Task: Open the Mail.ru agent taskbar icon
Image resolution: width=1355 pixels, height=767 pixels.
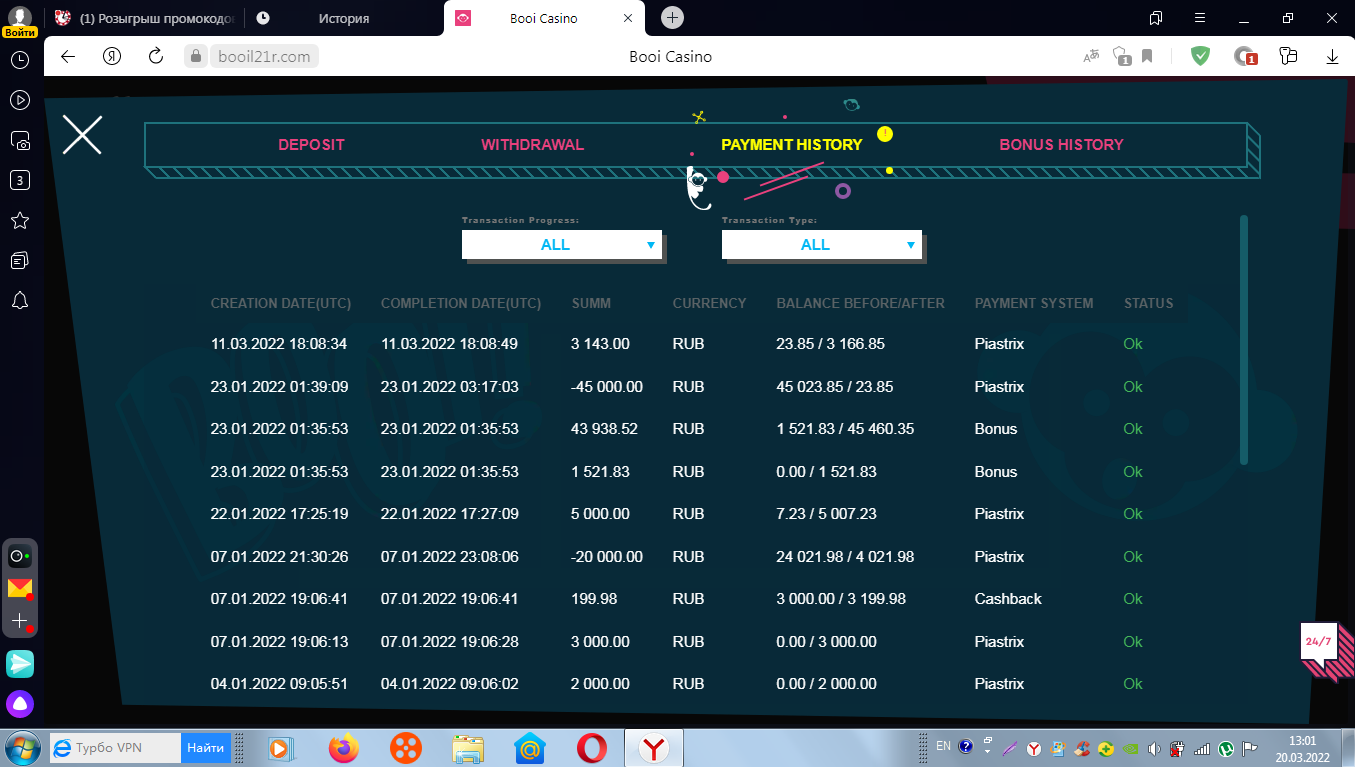Action: pos(529,748)
